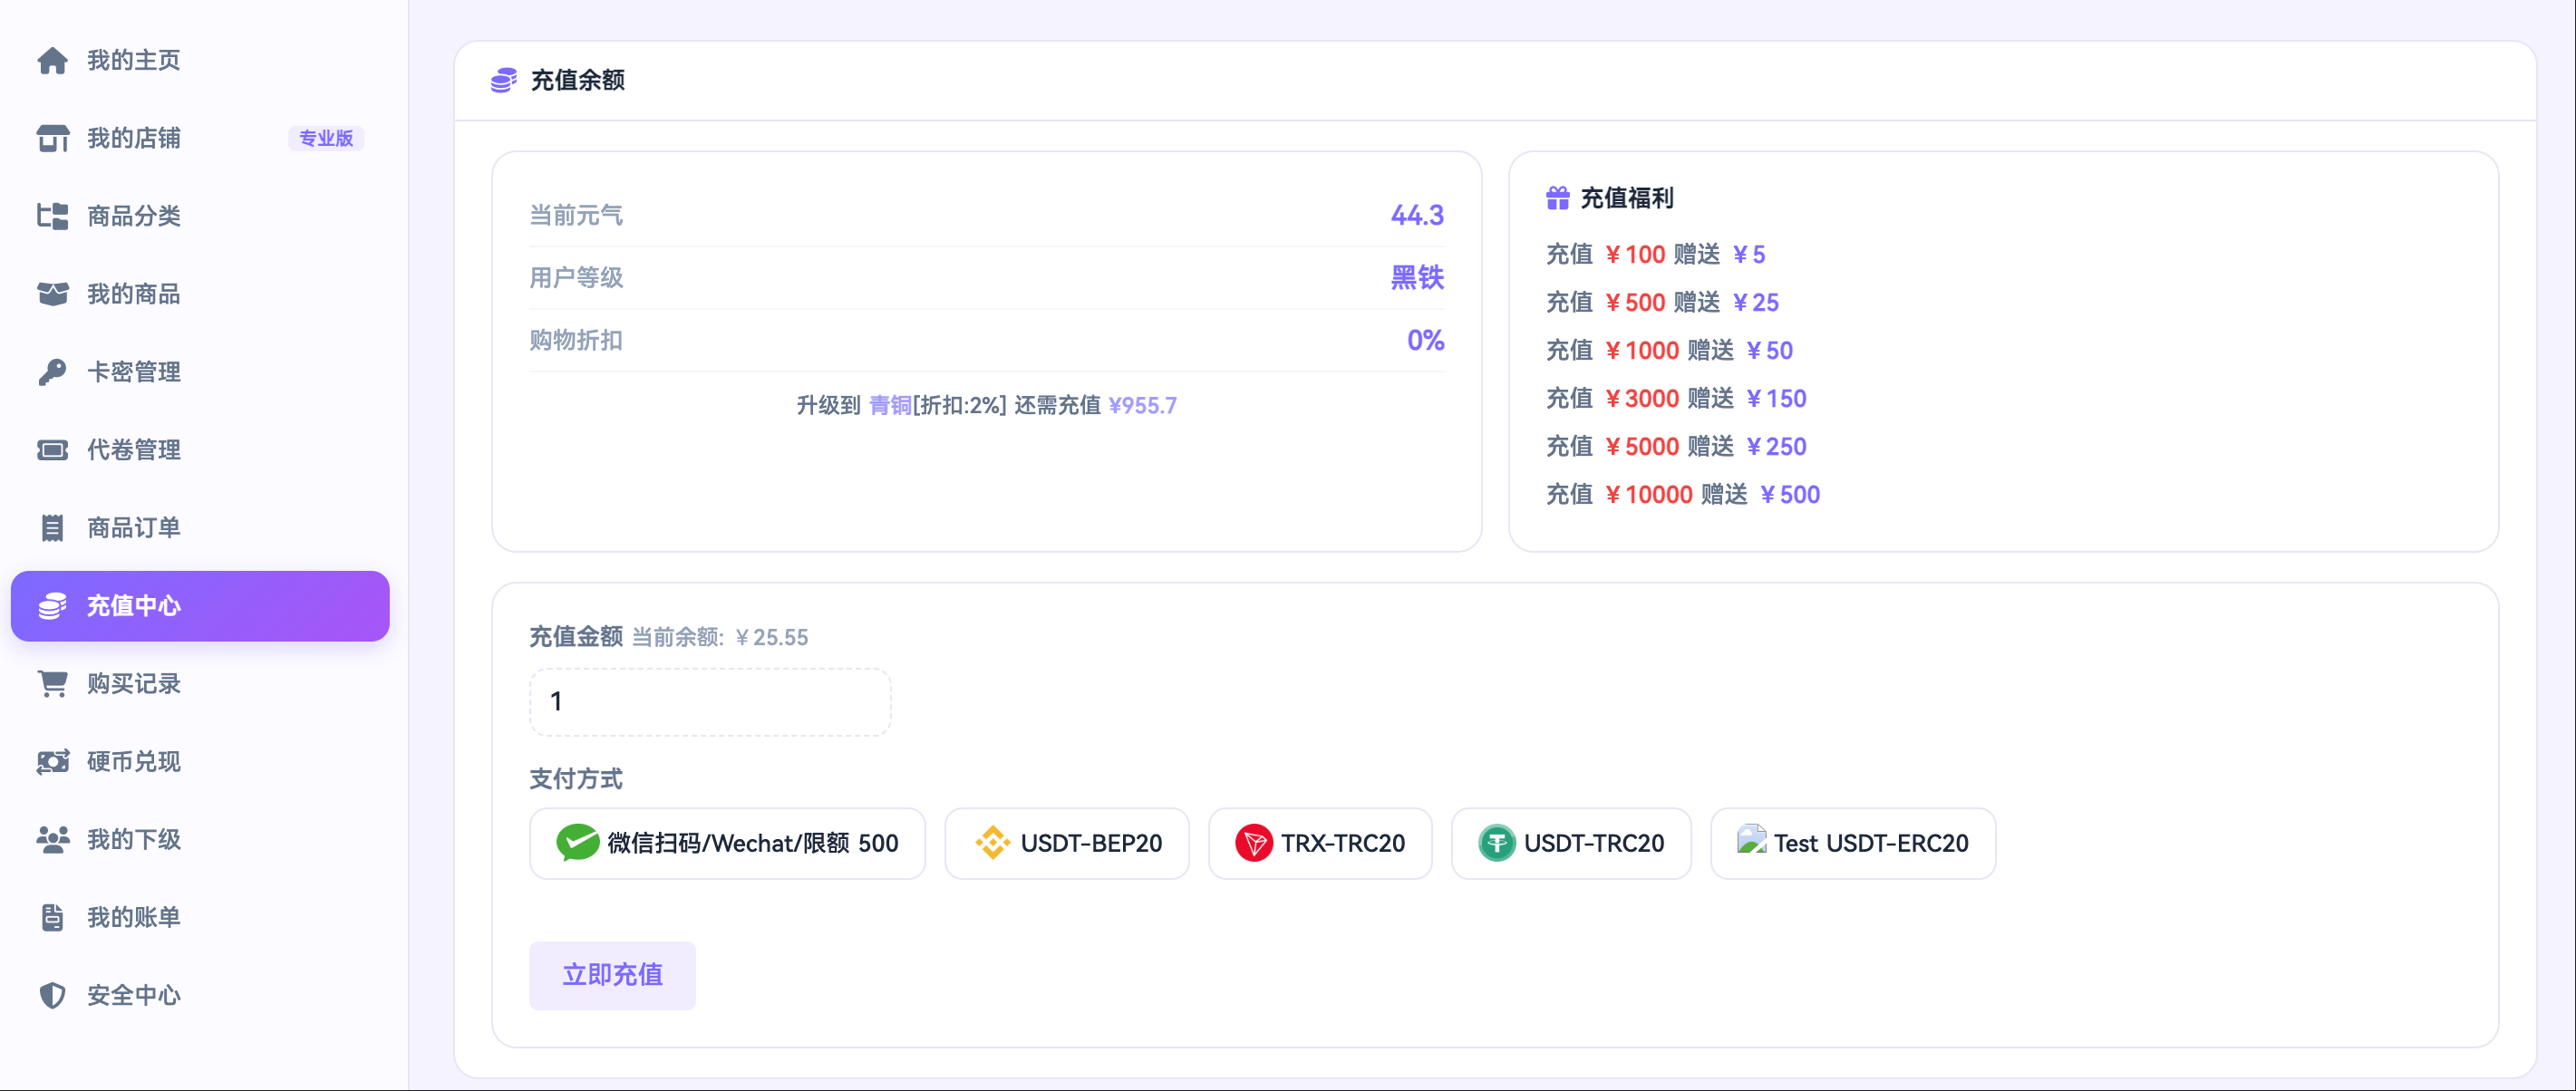Click the cash icon for 硬币兑现

coord(52,762)
